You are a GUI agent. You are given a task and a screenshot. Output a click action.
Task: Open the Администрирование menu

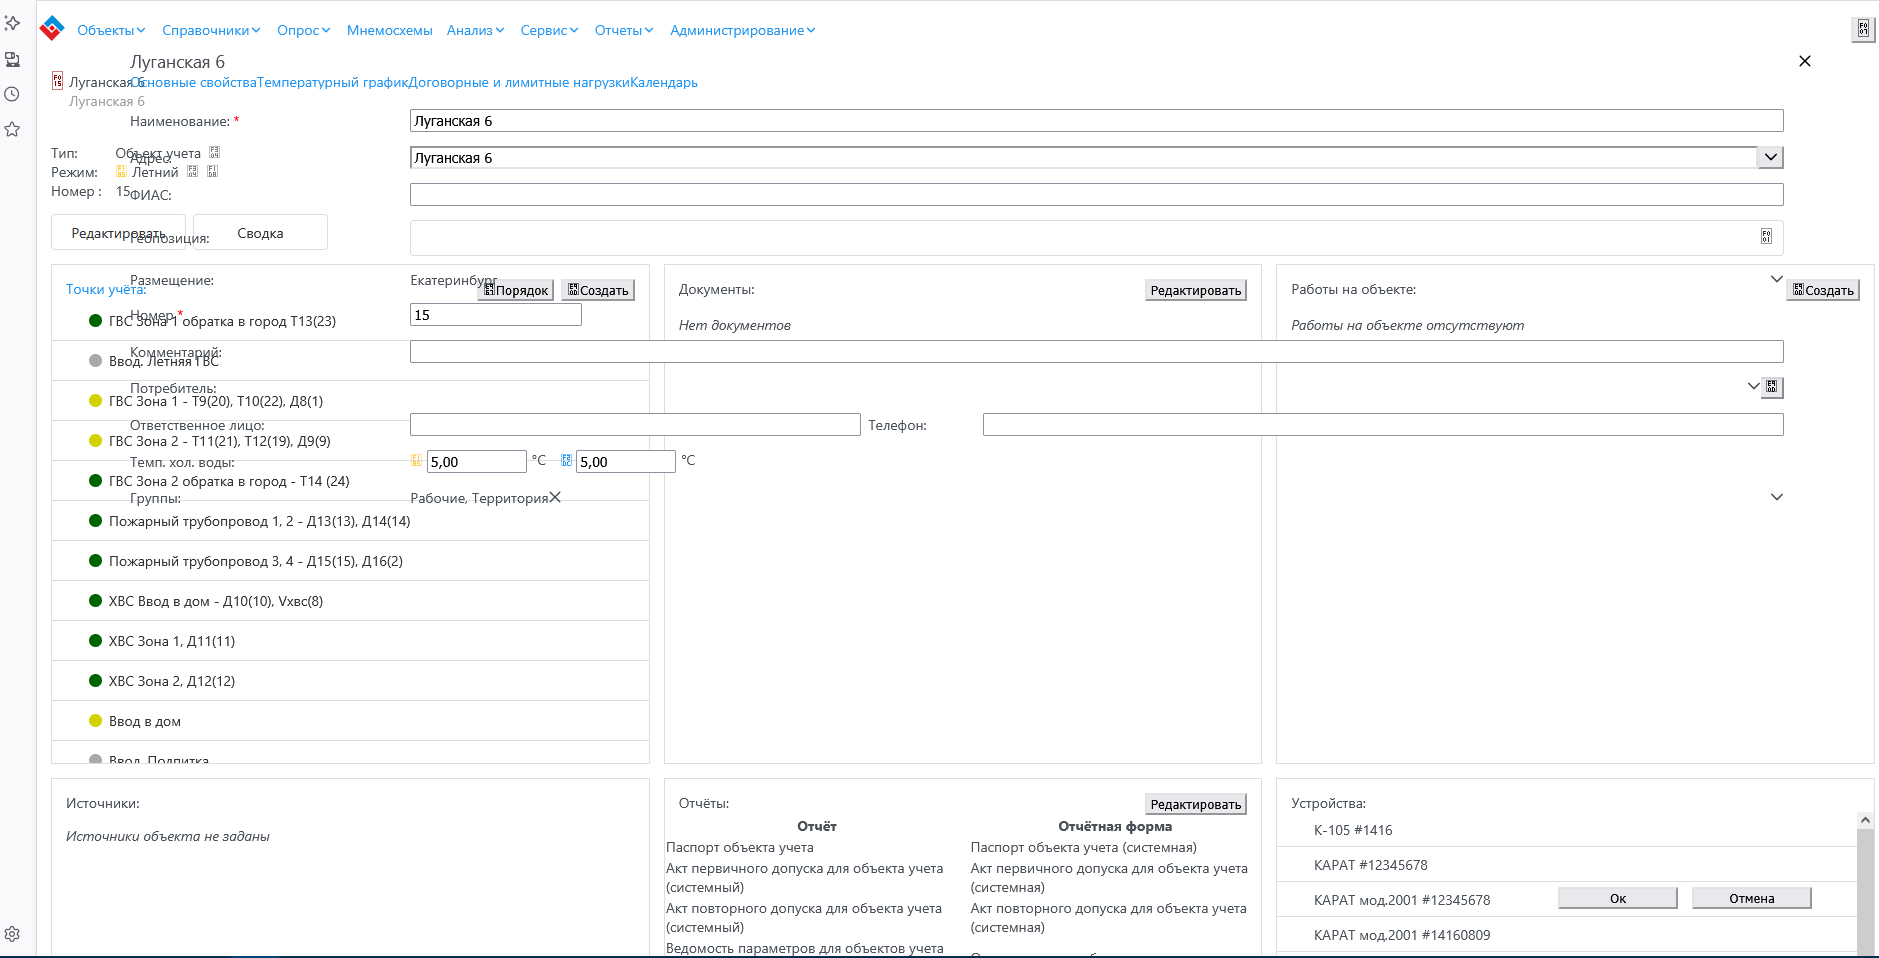pos(743,30)
